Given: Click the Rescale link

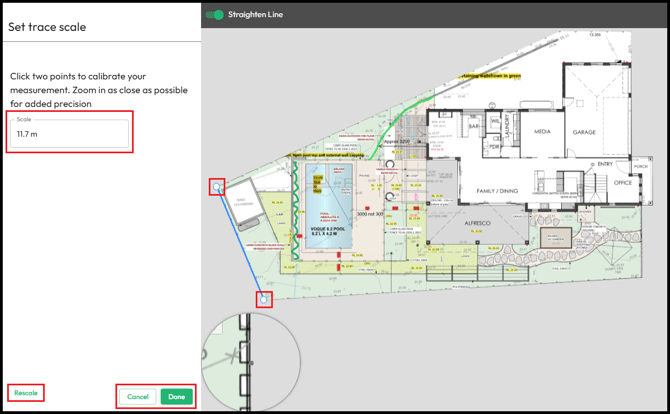Looking at the screenshot, I should 26,393.
